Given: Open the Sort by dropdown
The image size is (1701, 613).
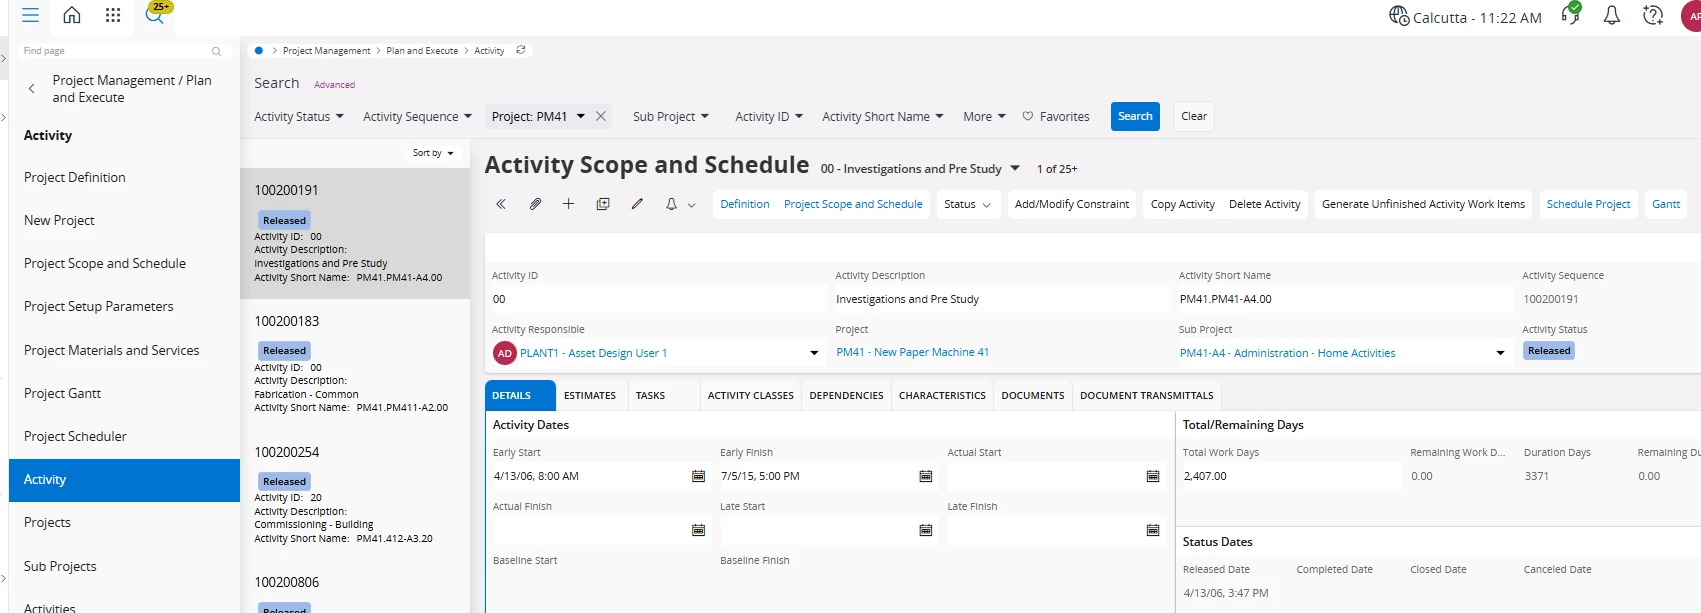Looking at the screenshot, I should 433,153.
